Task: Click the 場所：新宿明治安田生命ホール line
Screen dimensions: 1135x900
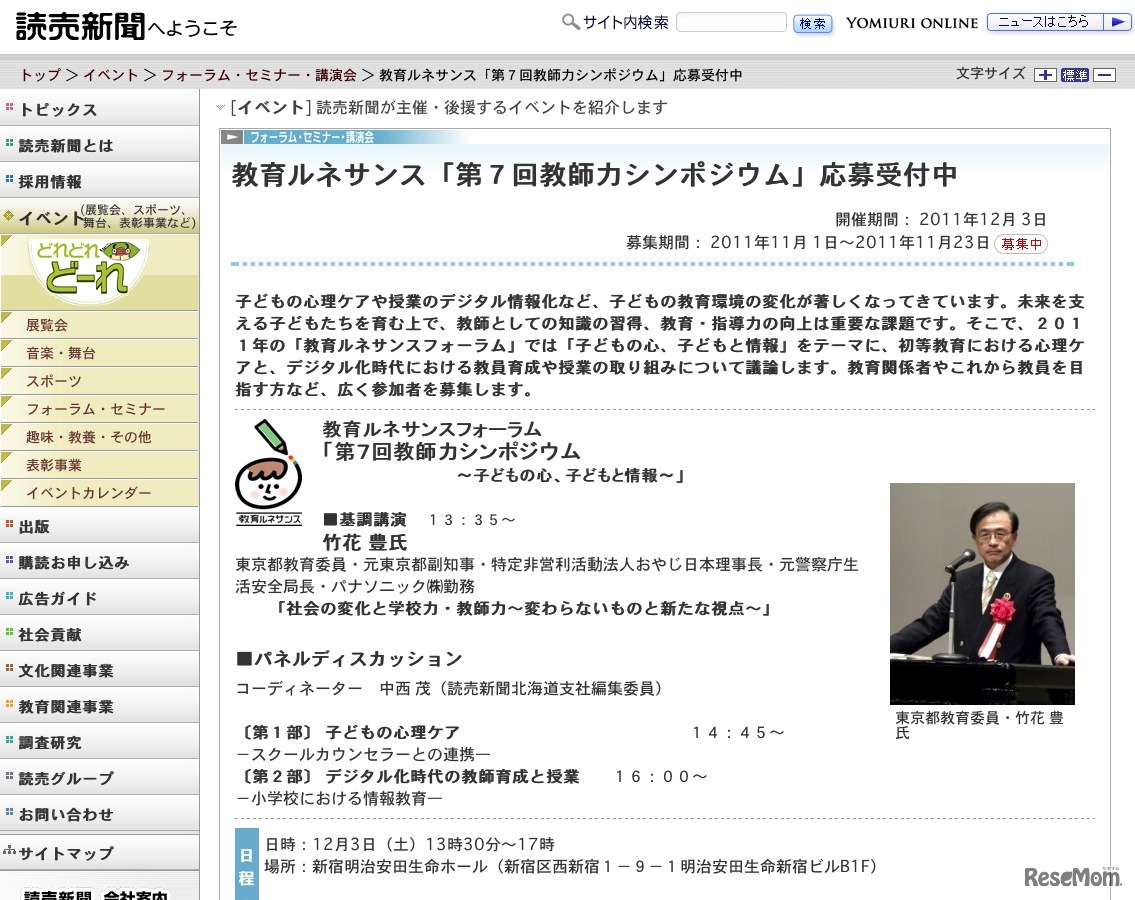Action: (571, 866)
